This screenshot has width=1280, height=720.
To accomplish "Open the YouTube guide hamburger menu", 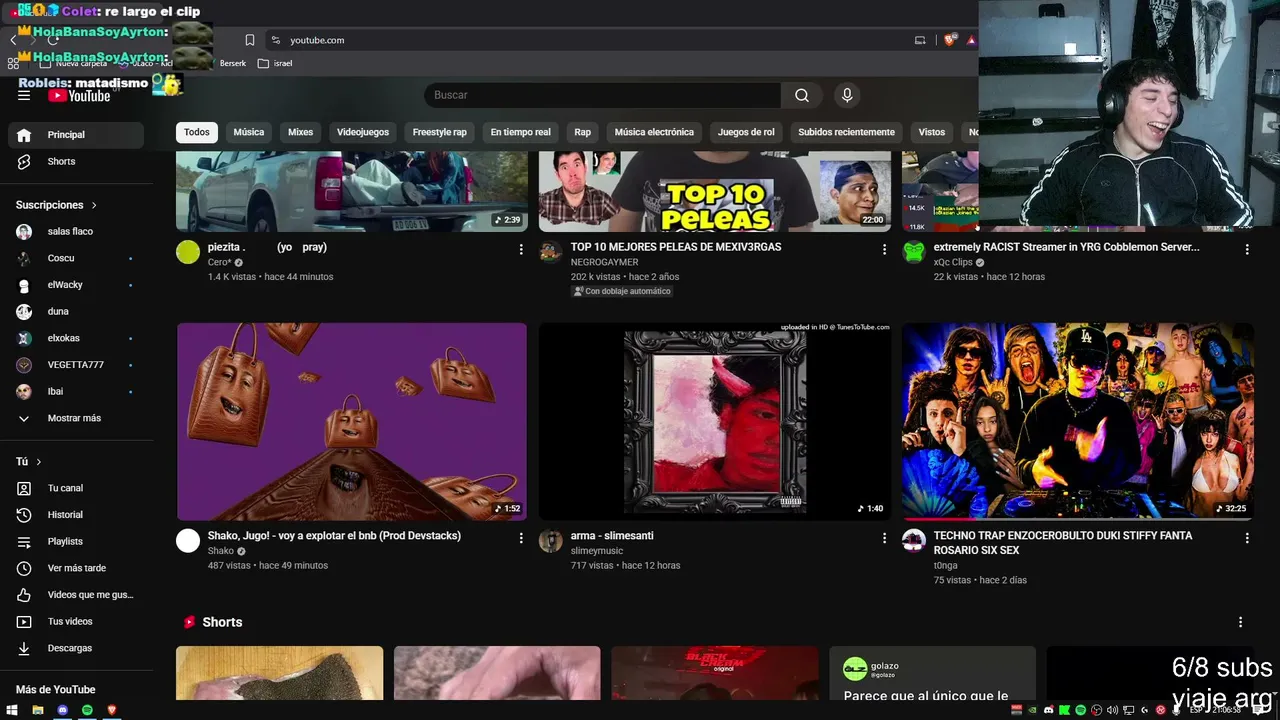I will (24, 95).
